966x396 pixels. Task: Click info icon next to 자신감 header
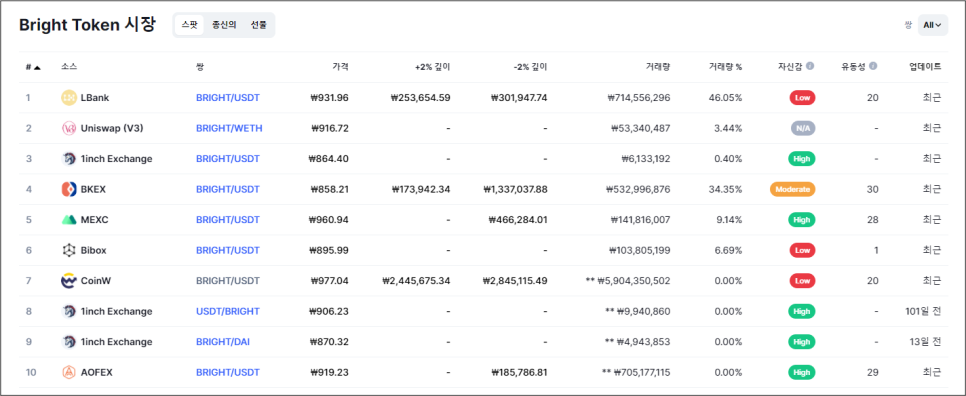[x=810, y=66]
